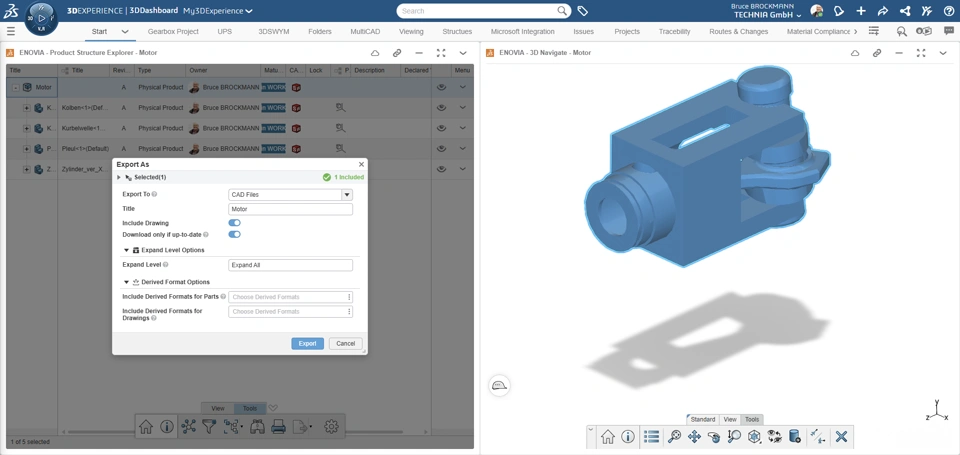Open hamburger menu at left of tab bar

(x=10, y=31)
